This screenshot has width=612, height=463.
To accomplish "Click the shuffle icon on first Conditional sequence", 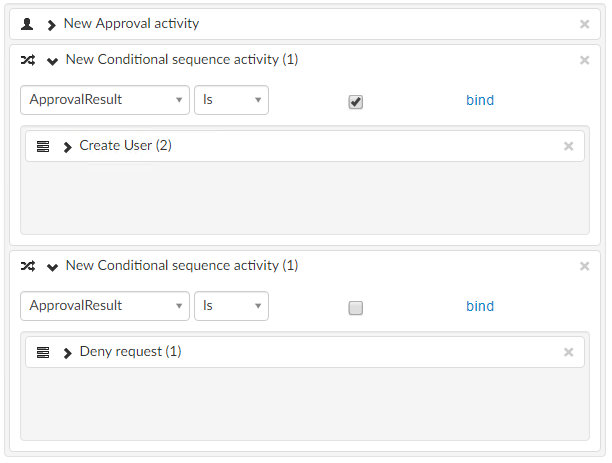I will click(x=28, y=60).
